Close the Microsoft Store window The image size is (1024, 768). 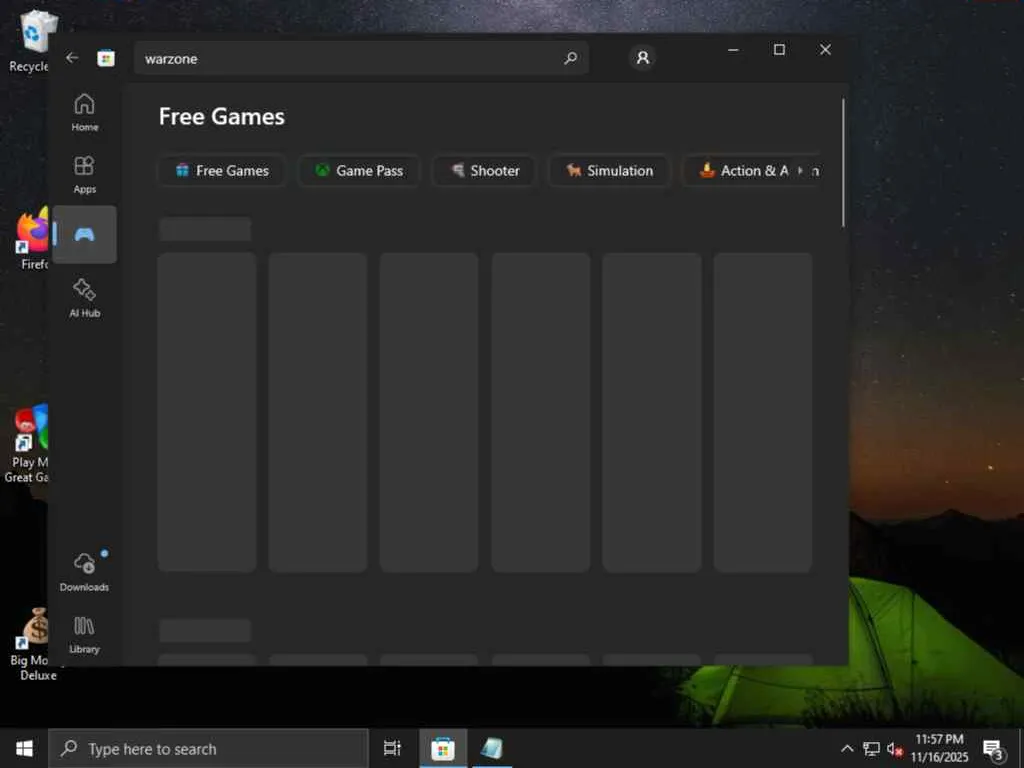[825, 50]
